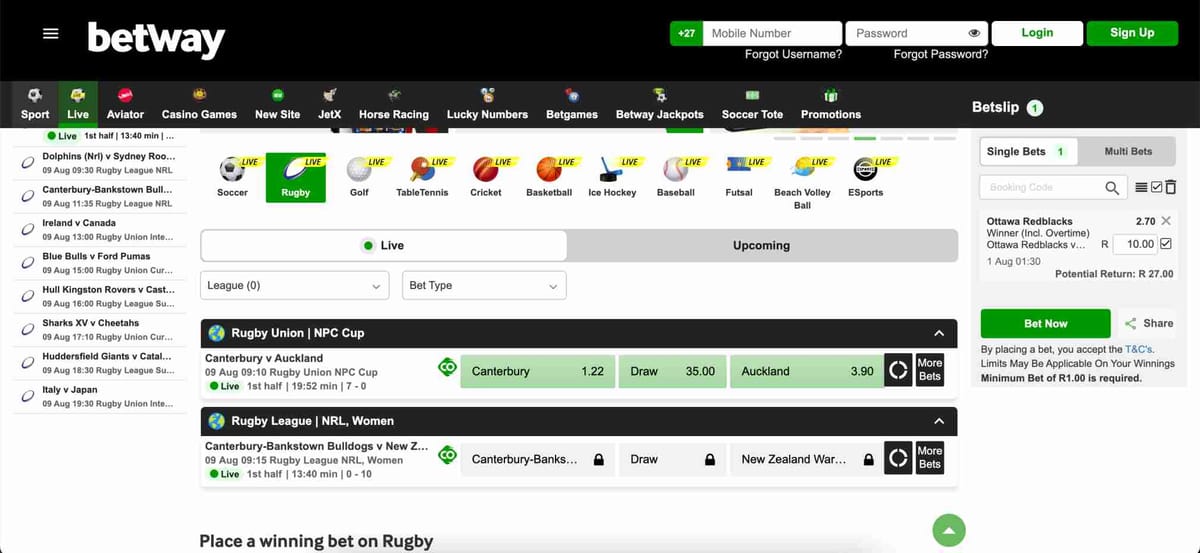1200x553 pixels.
Task: Click the Sign Up button
Action: 1132,33
